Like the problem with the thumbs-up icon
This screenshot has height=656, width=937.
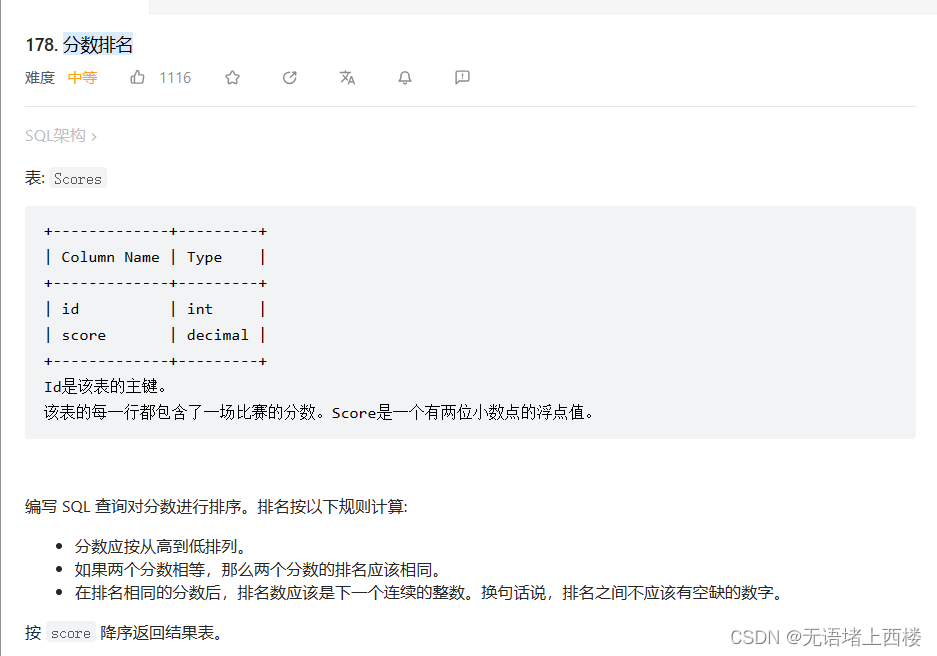[x=137, y=77]
